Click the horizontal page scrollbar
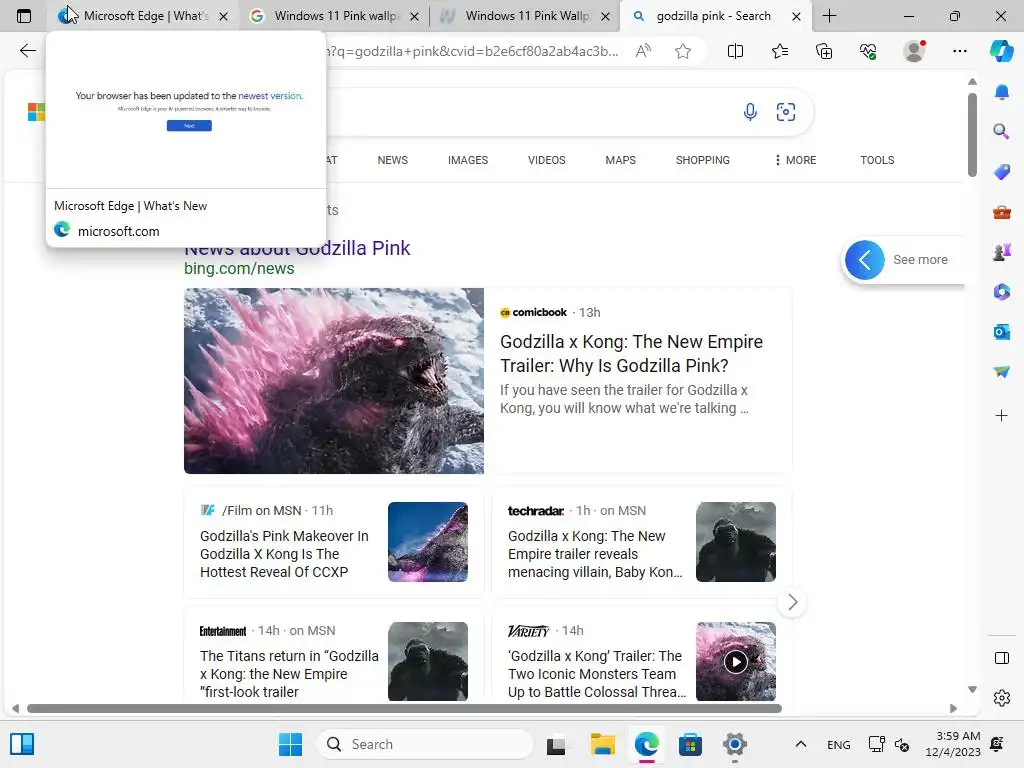Screen dimensions: 1024x768 coord(404,708)
